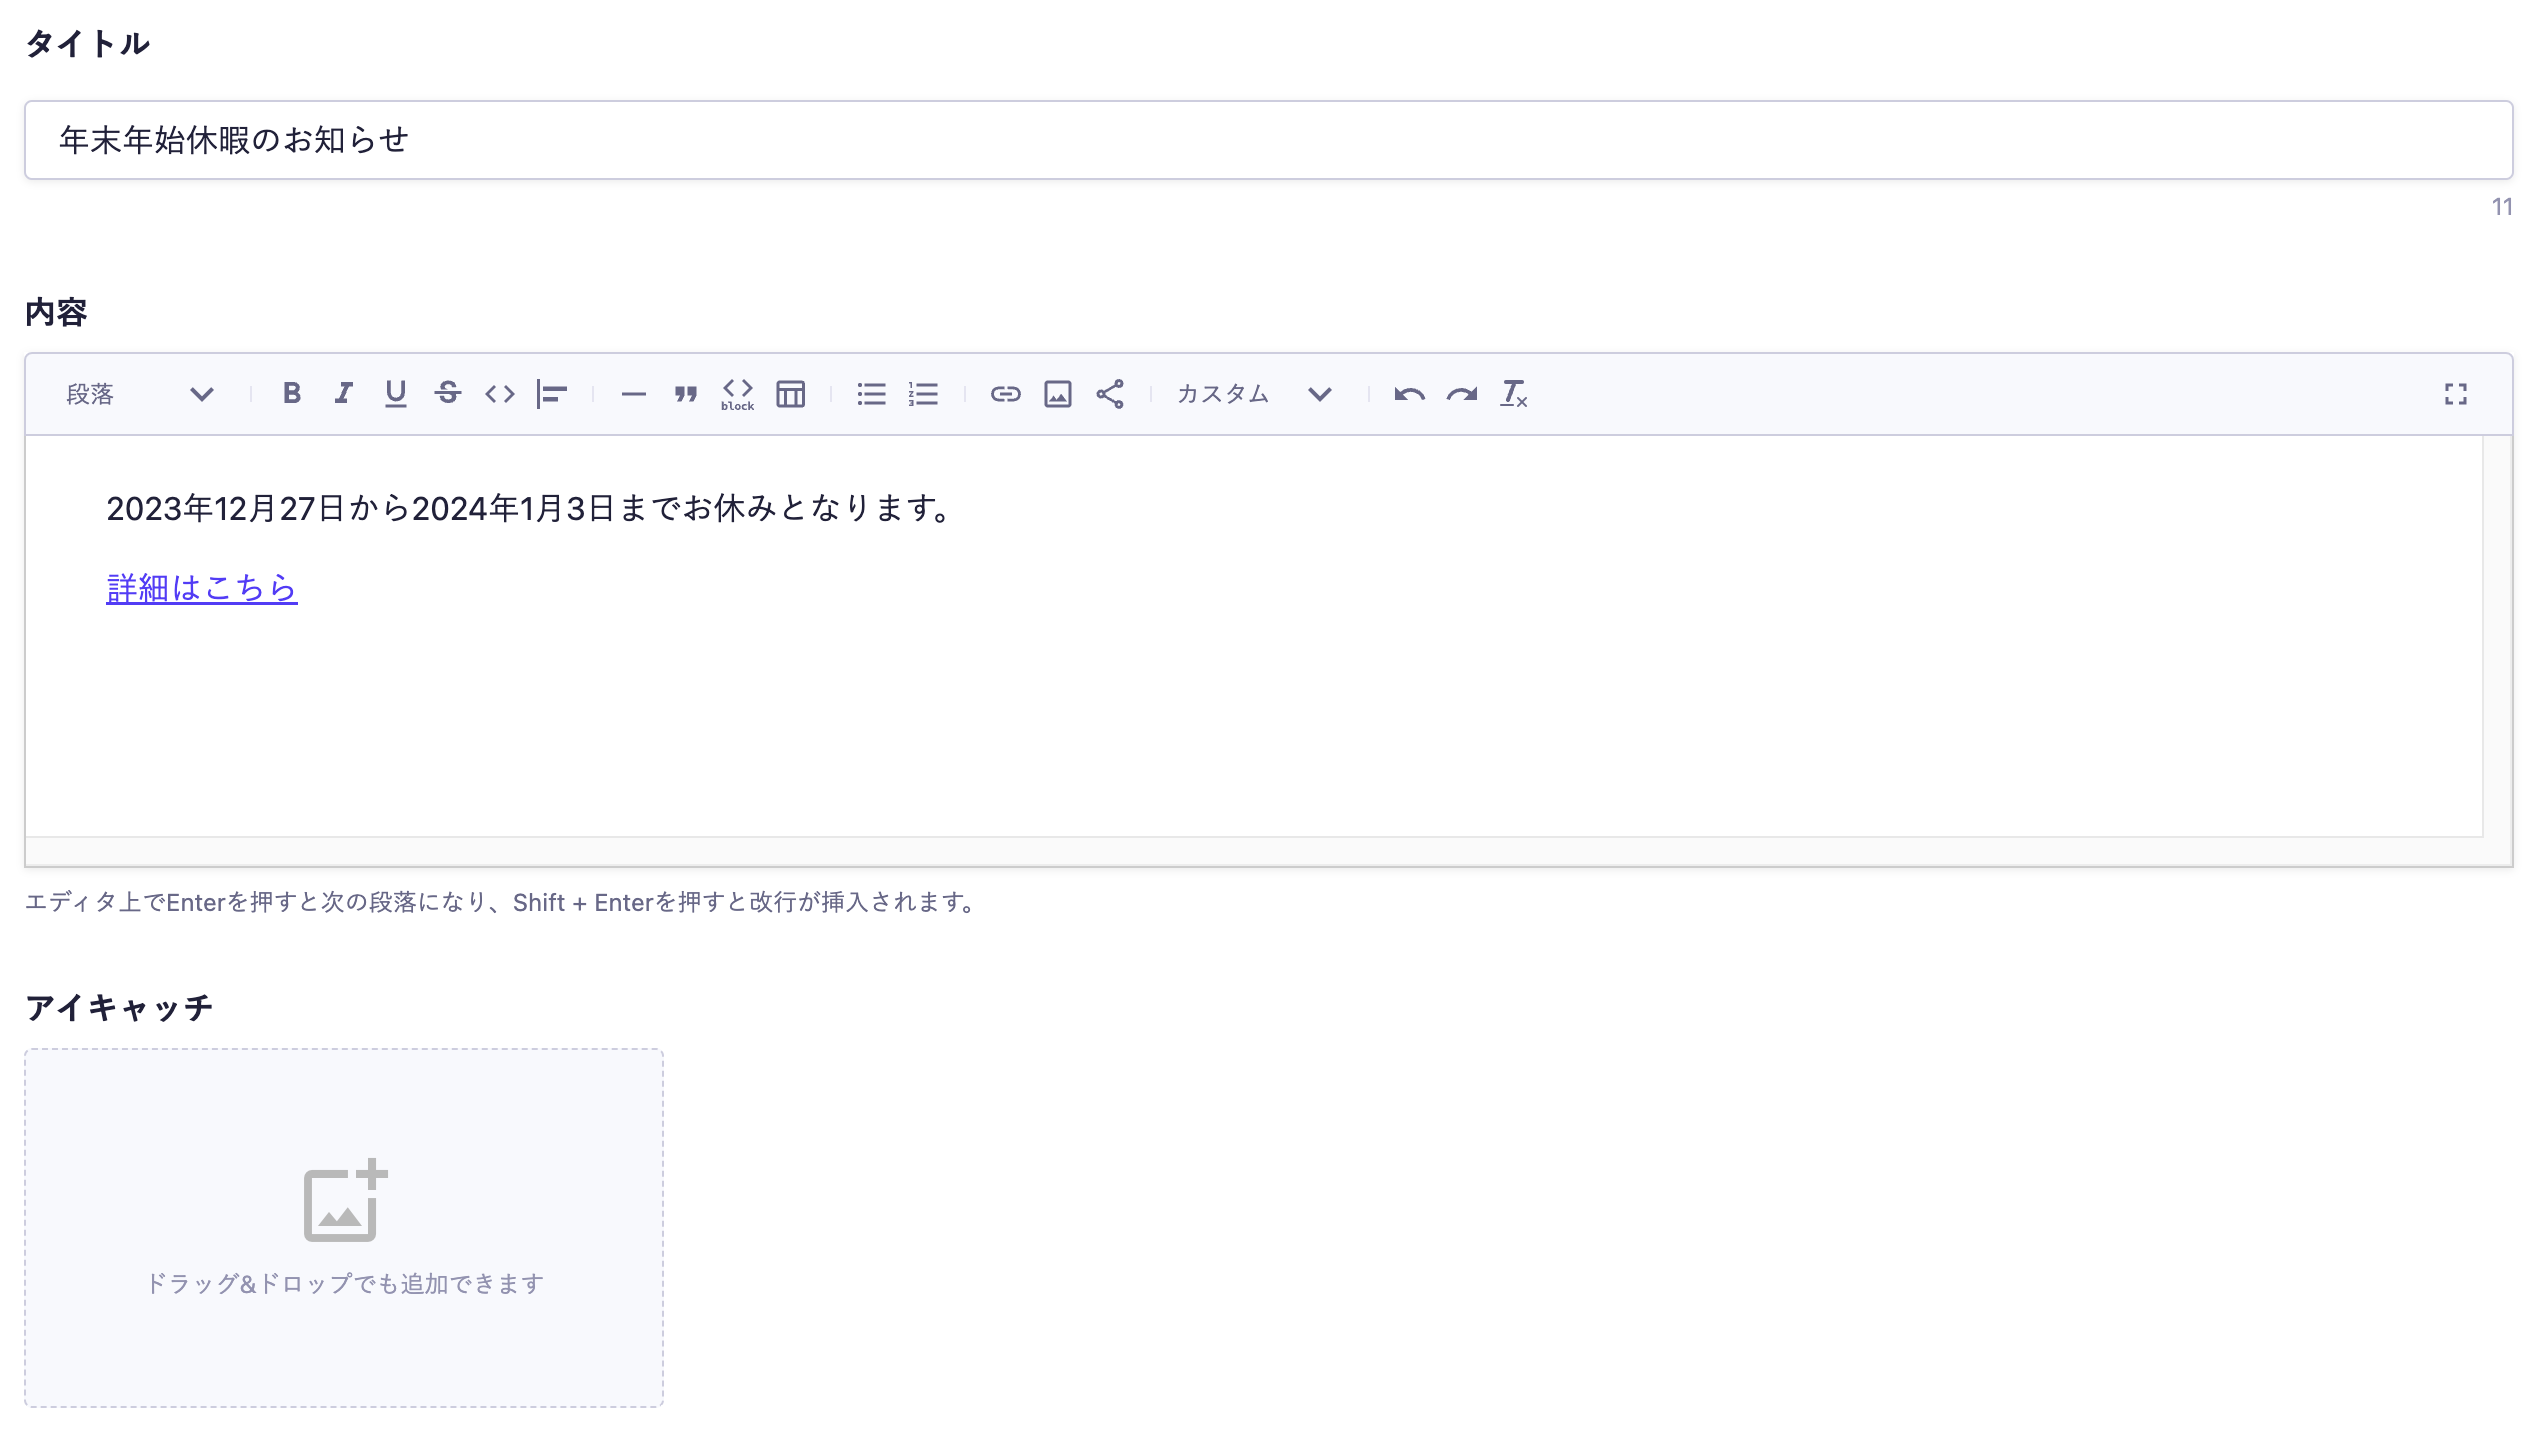
Task: Insert a hyperlink with link icon
Action: pyautogui.click(x=1006, y=394)
